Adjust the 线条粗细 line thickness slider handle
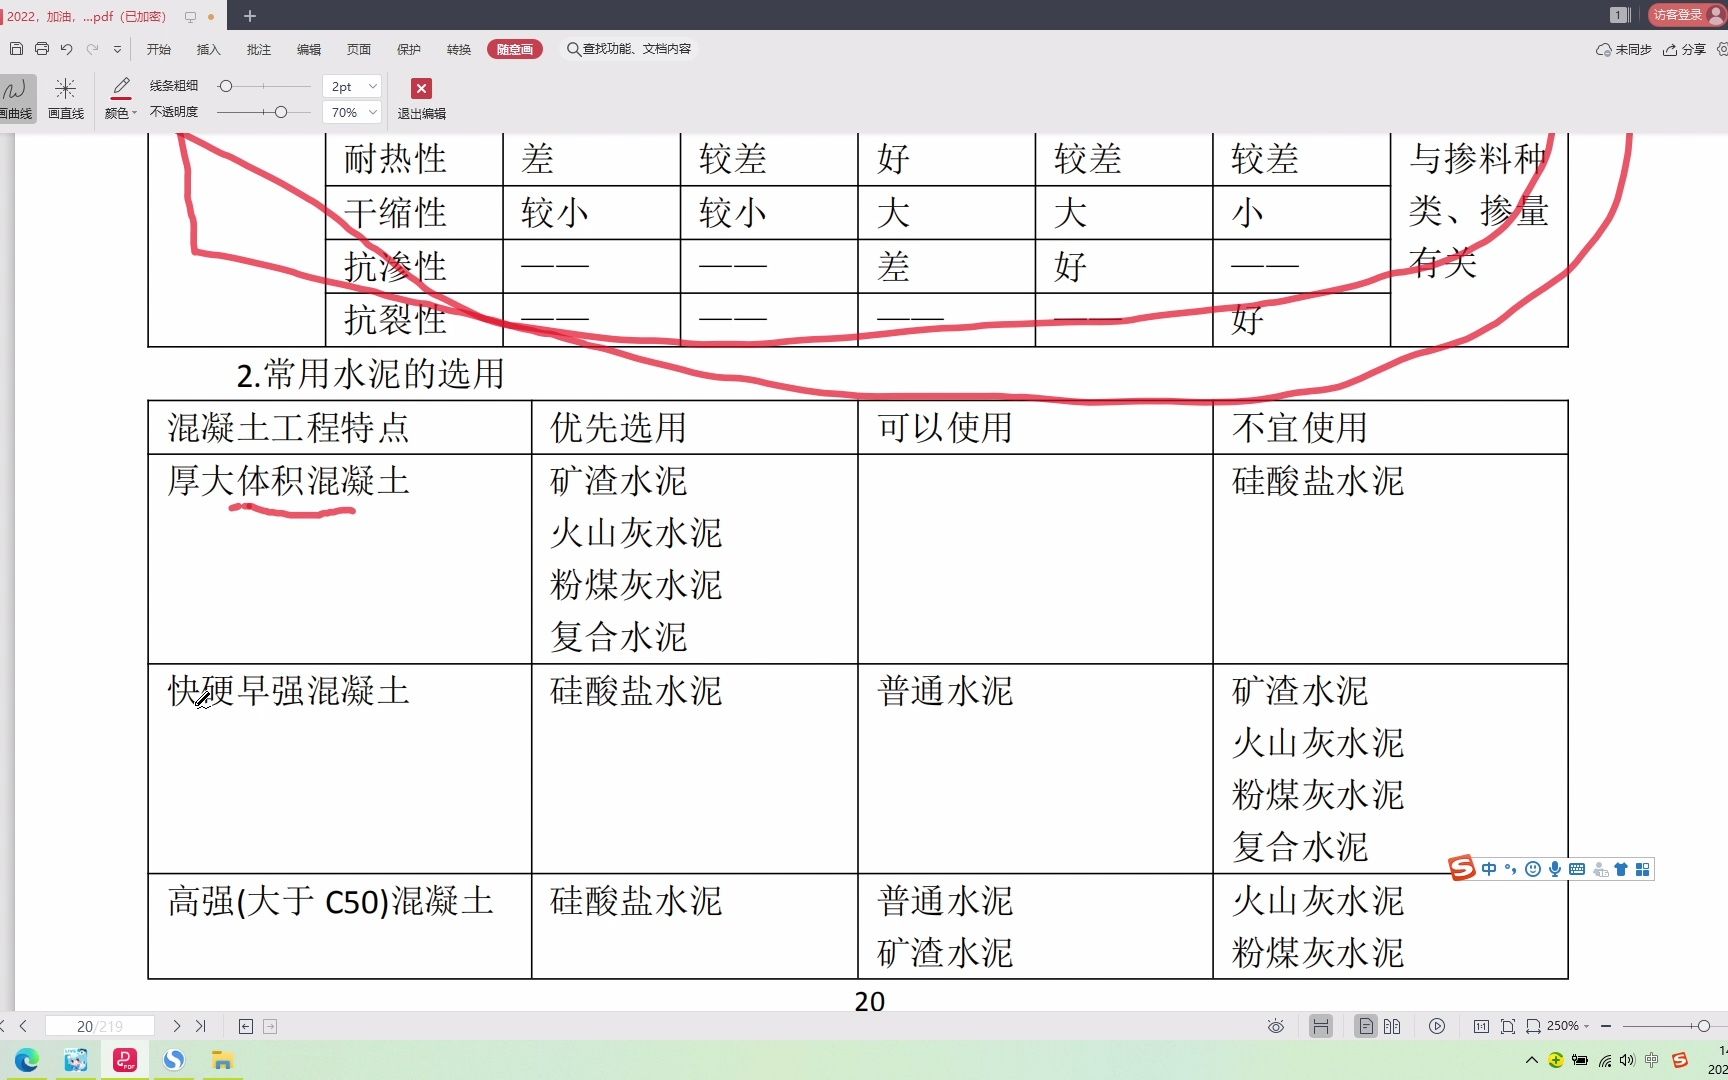This screenshot has width=1728, height=1080. (x=226, y=87)
